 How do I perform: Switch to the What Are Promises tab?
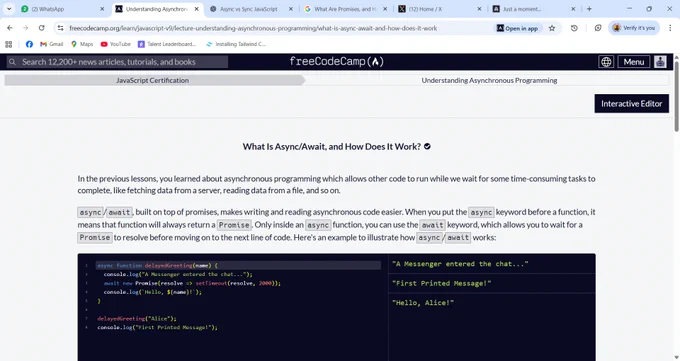coord(345,9)
